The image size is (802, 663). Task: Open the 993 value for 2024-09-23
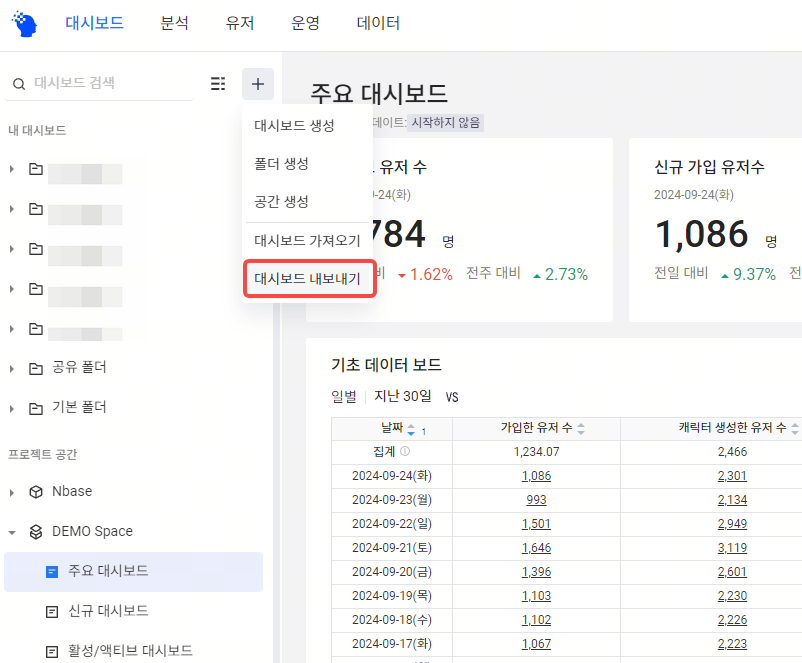536,500
